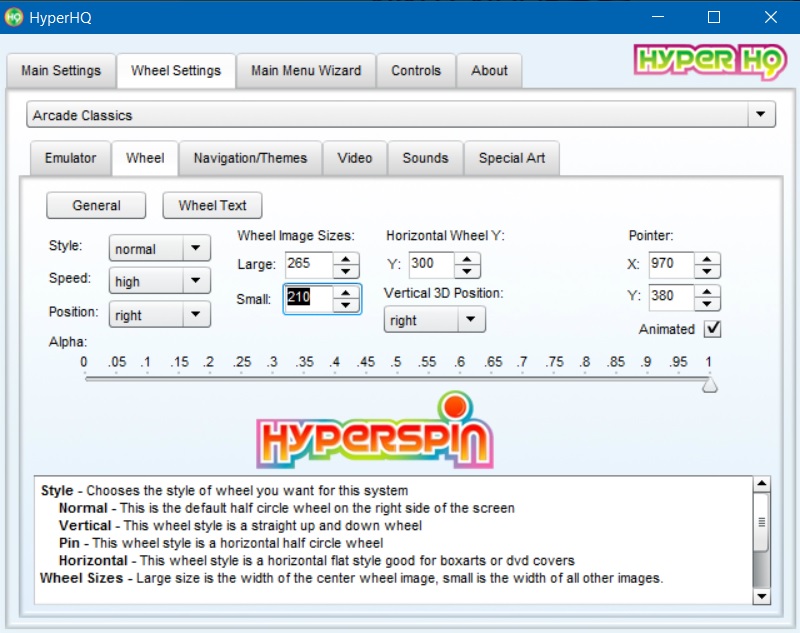
Task: Click the HyperHQ logo in top right
Action: [x=710, y=62]
